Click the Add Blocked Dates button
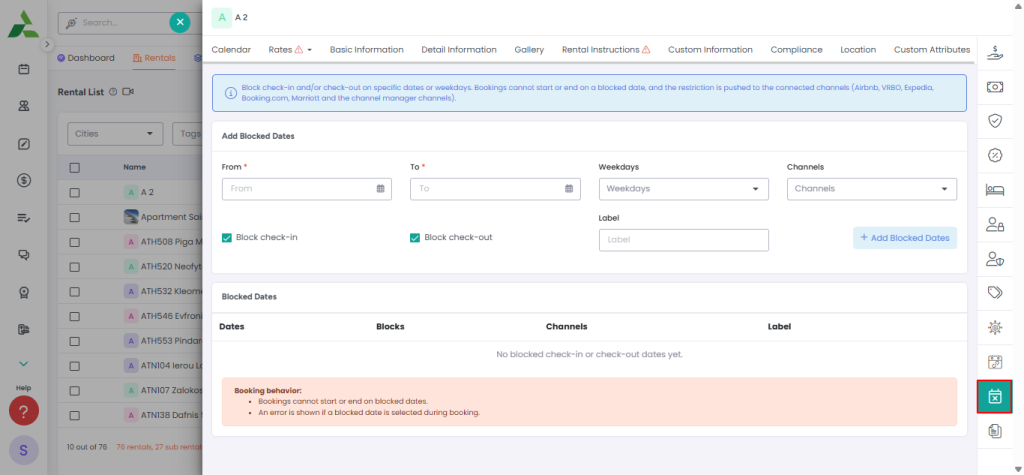Viewport: 1024px width, 475px height. (x=904, y=238)
